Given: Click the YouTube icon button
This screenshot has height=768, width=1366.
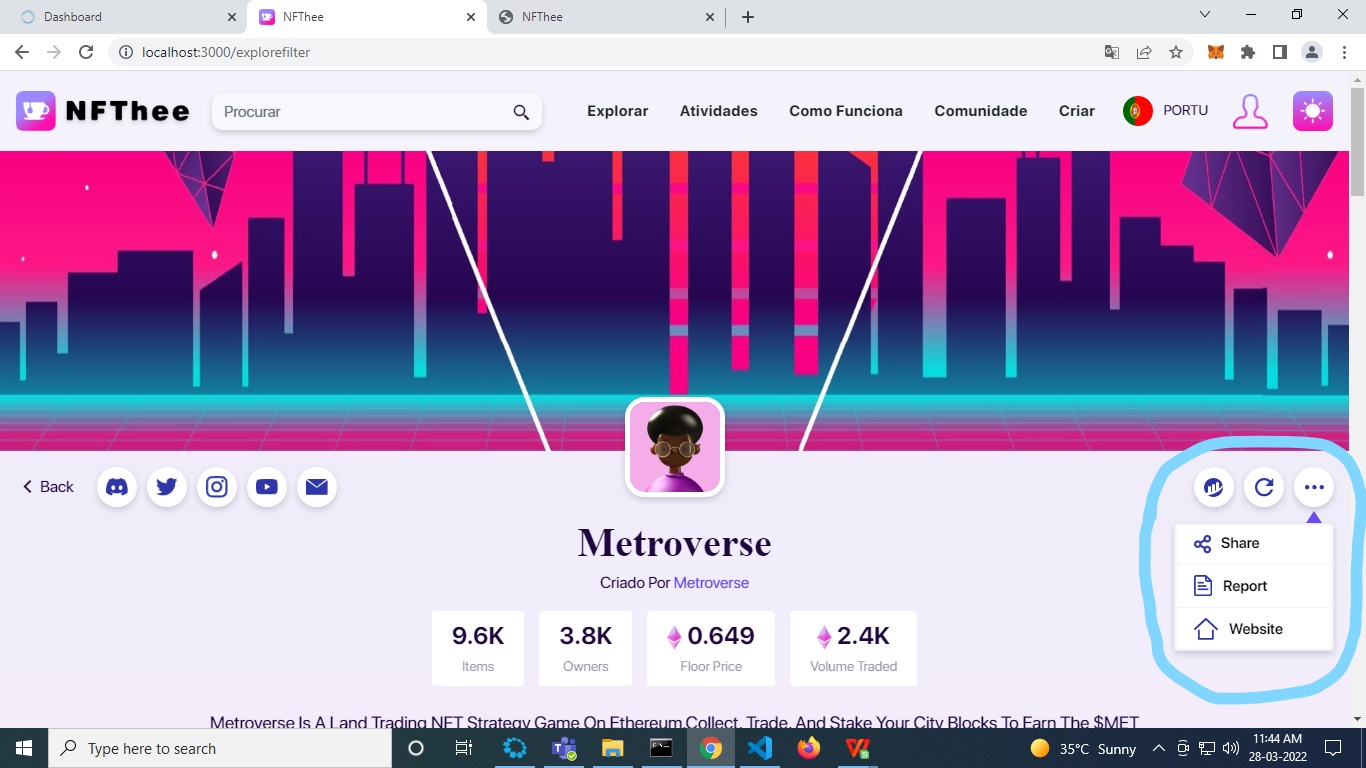Looking at the screenshot, I should [267, 487].
